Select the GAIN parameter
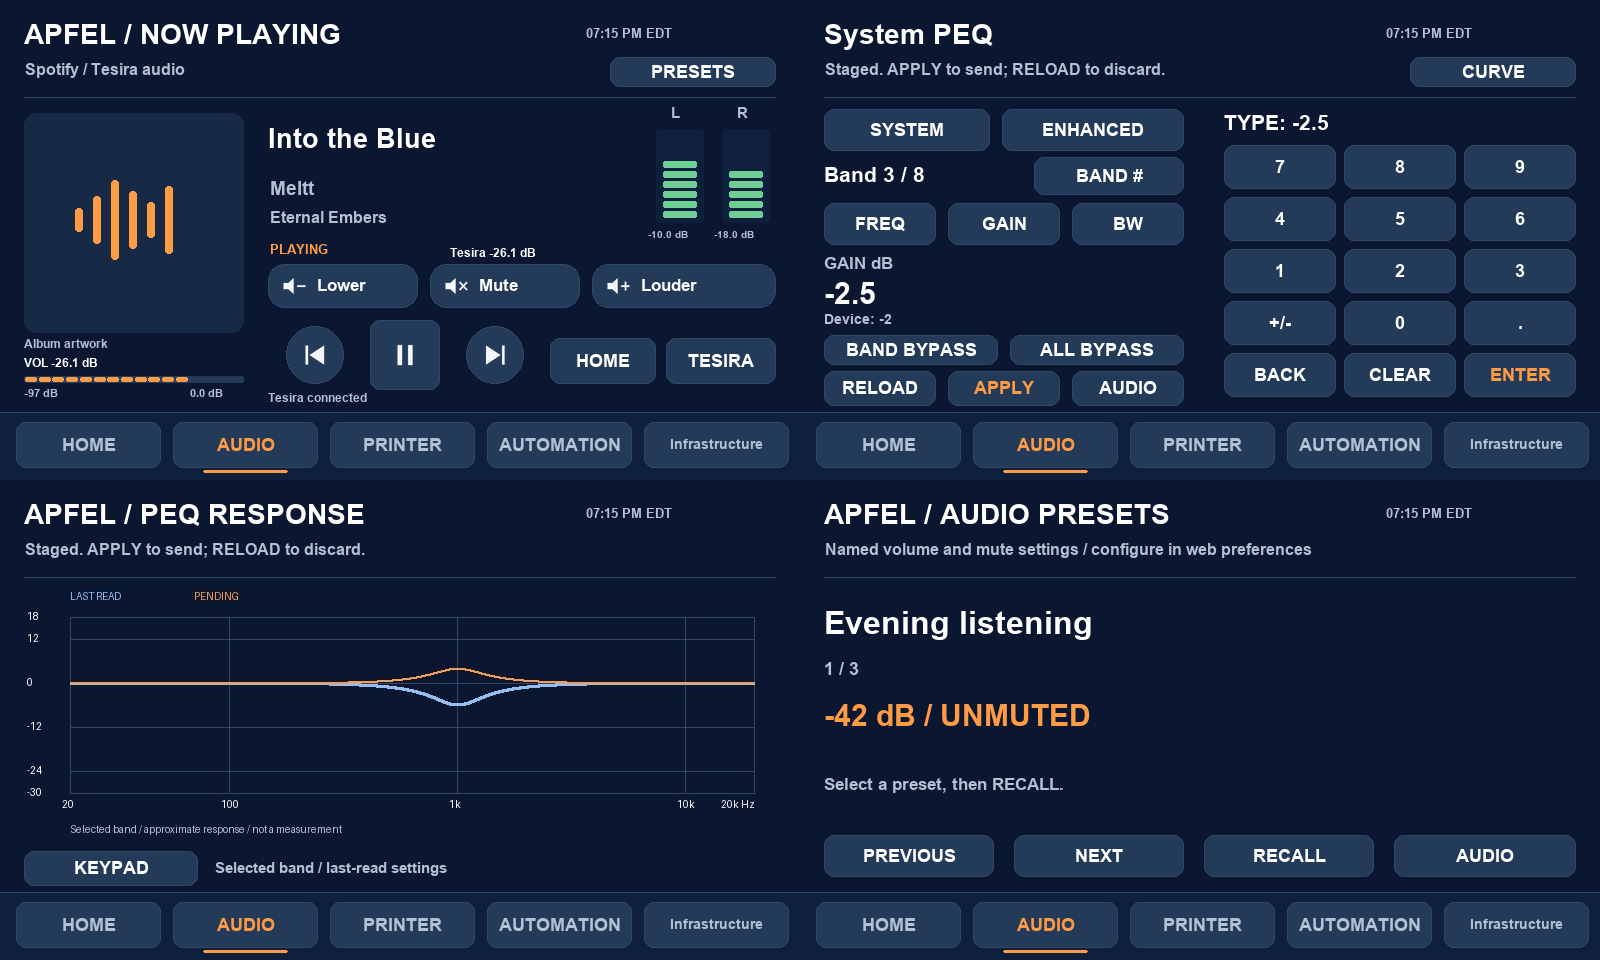Screen dimensions: 1600x960 (1004, 224)
